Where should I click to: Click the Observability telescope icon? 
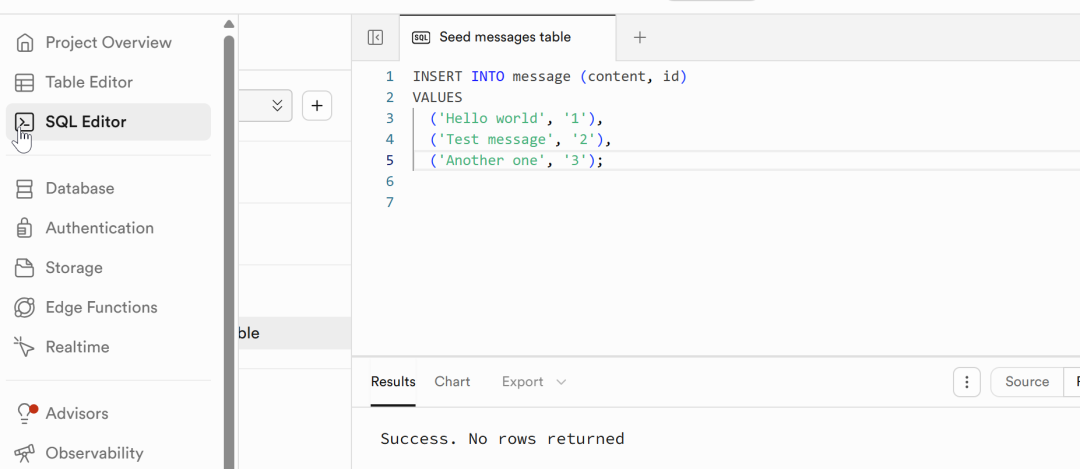(25, 454)
